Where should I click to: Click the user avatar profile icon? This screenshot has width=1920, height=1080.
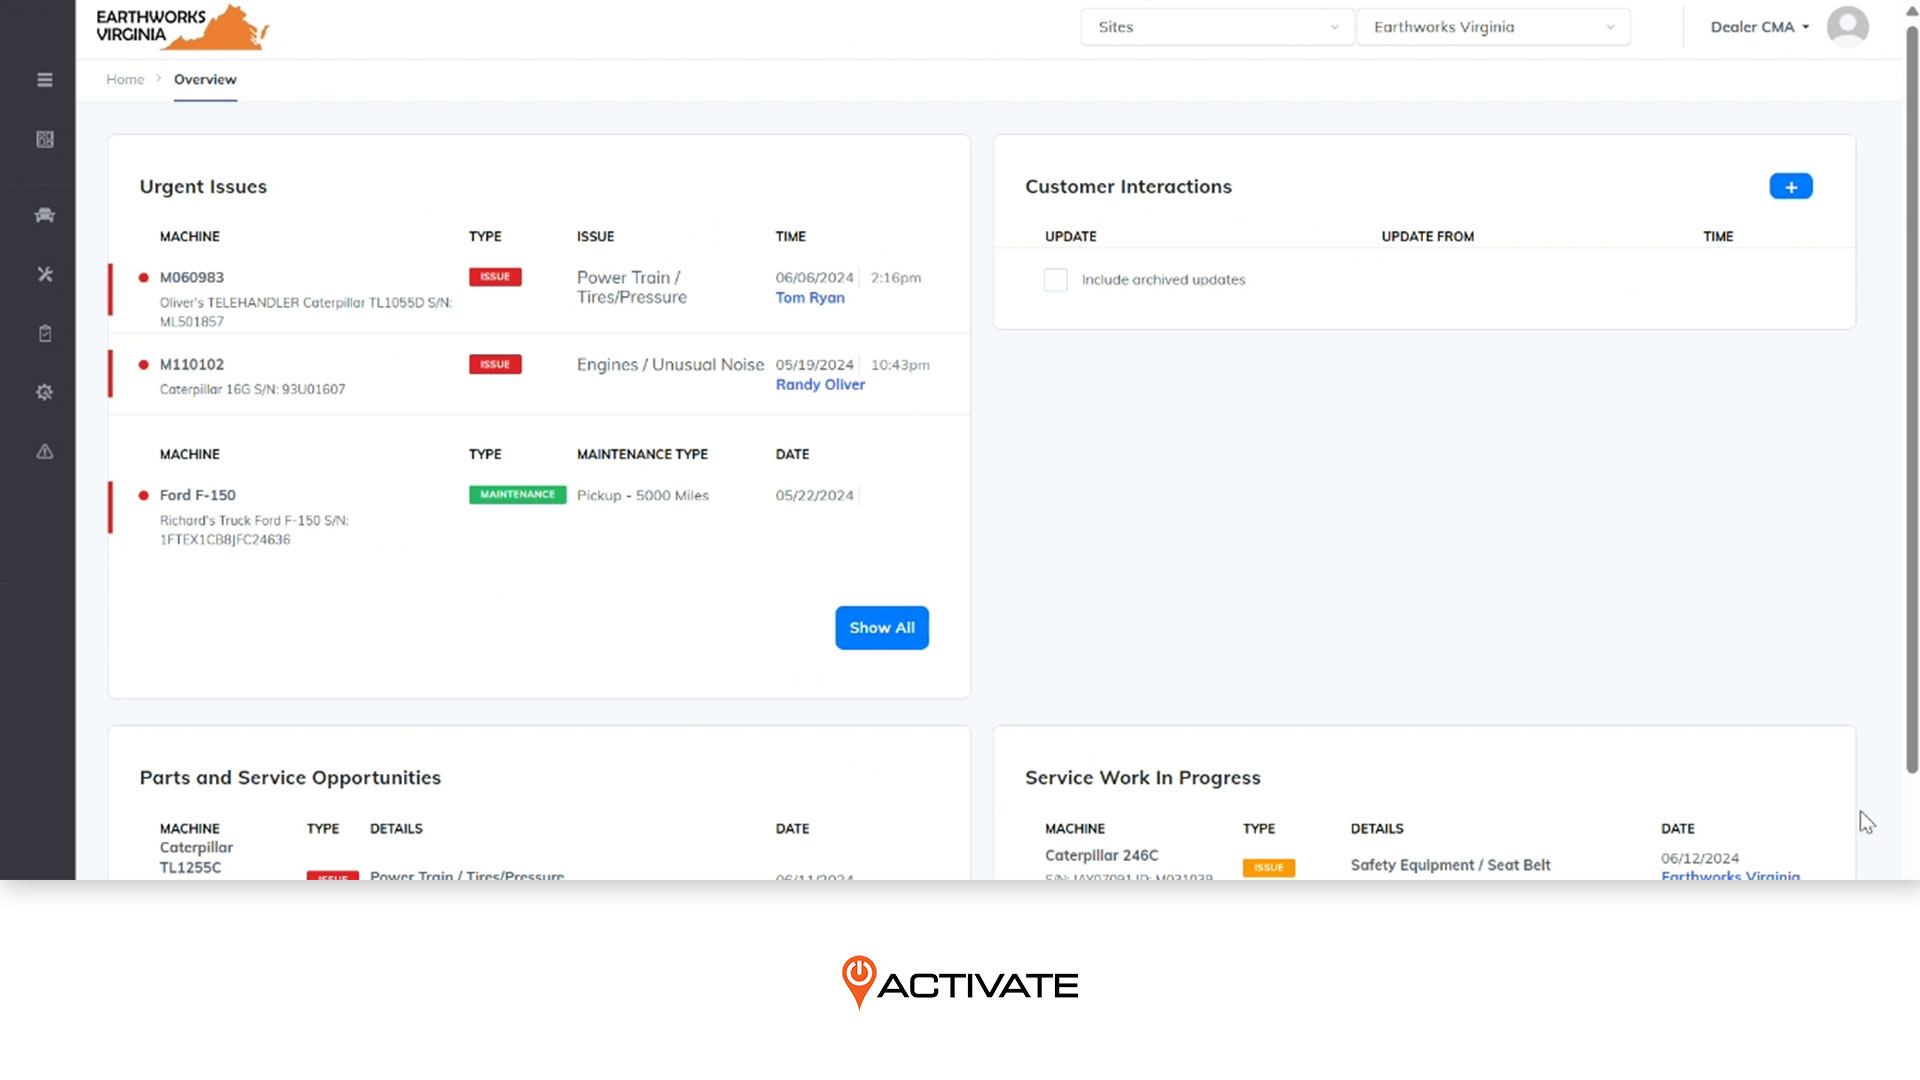tap(1847, 27)
